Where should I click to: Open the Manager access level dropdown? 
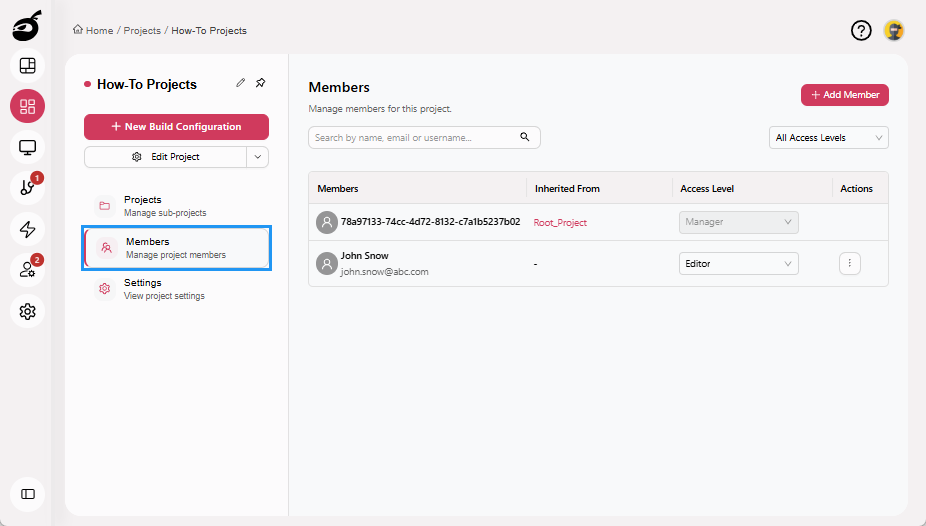point(739,222)
